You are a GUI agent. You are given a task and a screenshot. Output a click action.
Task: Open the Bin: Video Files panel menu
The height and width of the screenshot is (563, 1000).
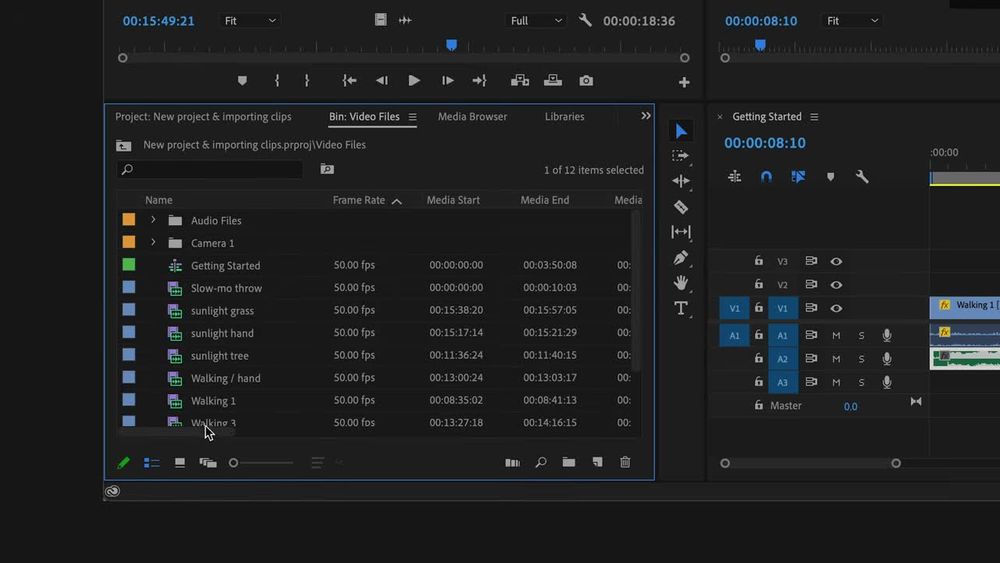coord(413,117)
